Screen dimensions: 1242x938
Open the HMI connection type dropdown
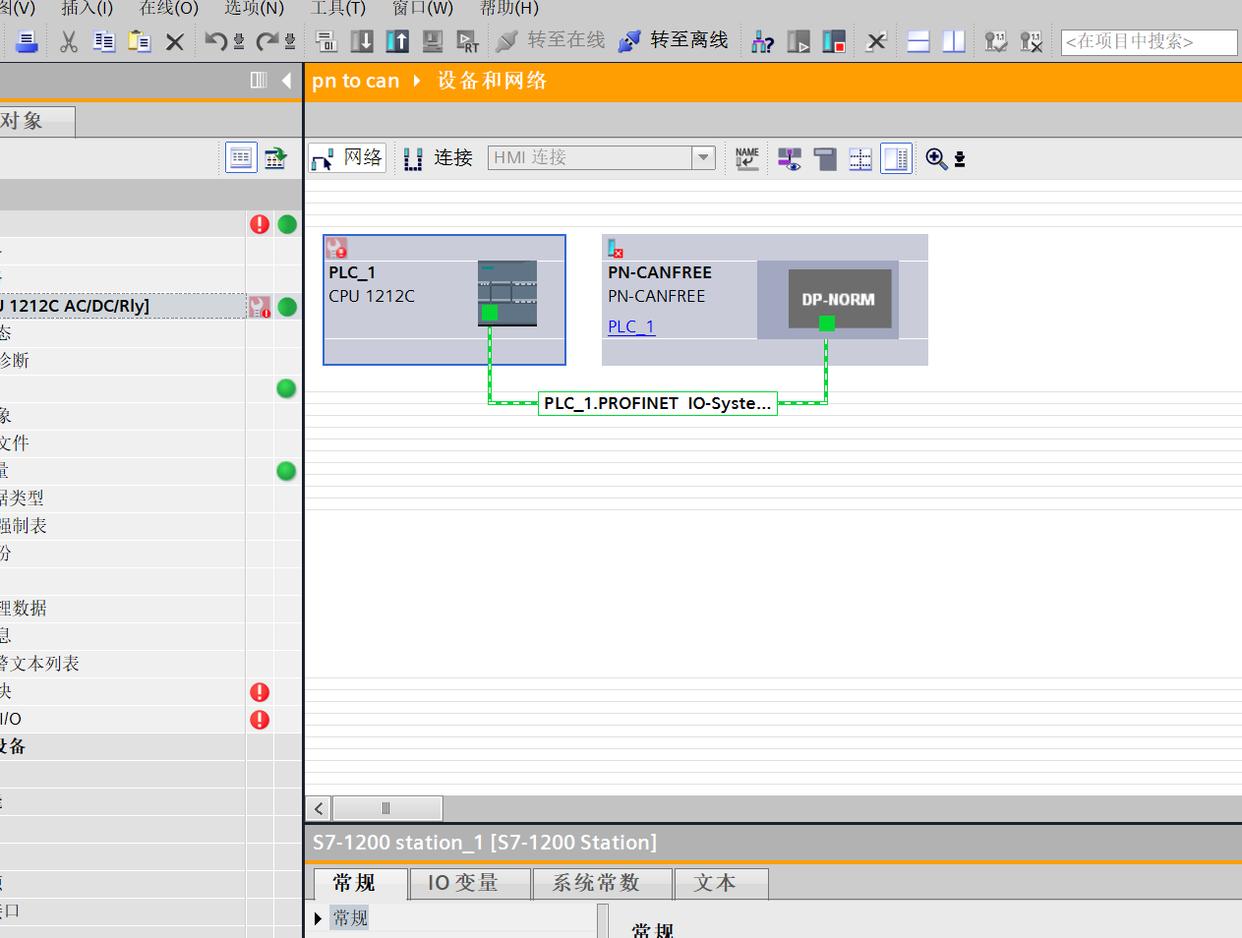point(703,158)
